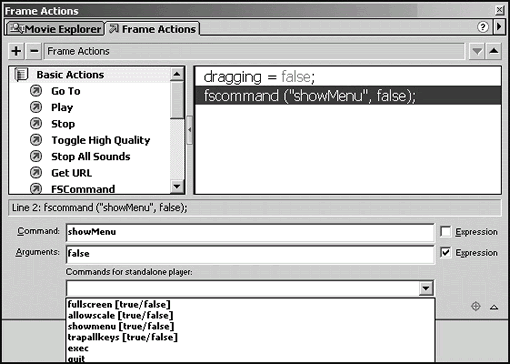Click the plus add action button

[16, 51]
